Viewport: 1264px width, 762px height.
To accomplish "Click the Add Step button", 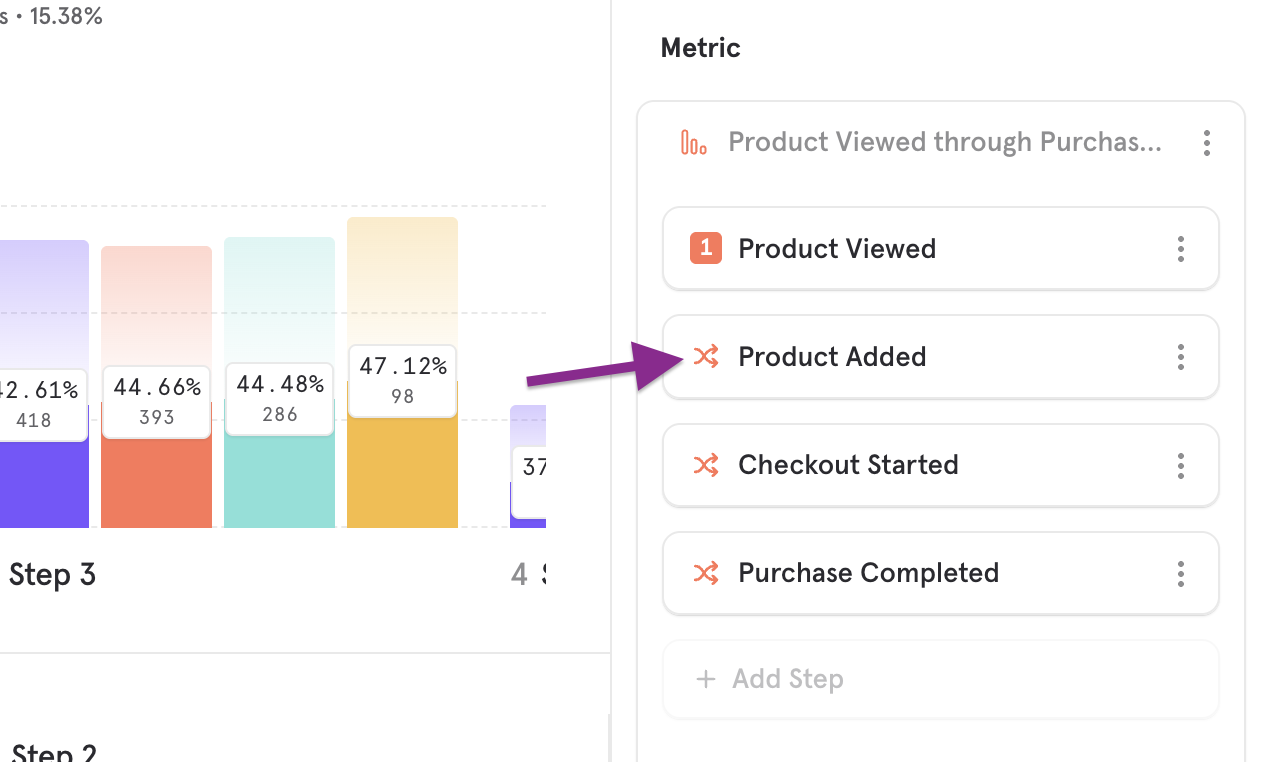I will tap(940, 679).
